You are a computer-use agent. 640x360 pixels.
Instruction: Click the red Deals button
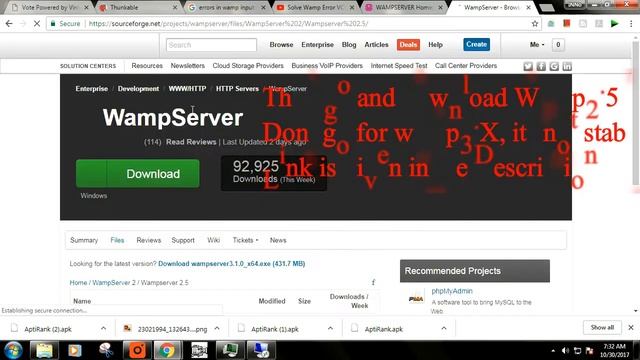(408, 44)
